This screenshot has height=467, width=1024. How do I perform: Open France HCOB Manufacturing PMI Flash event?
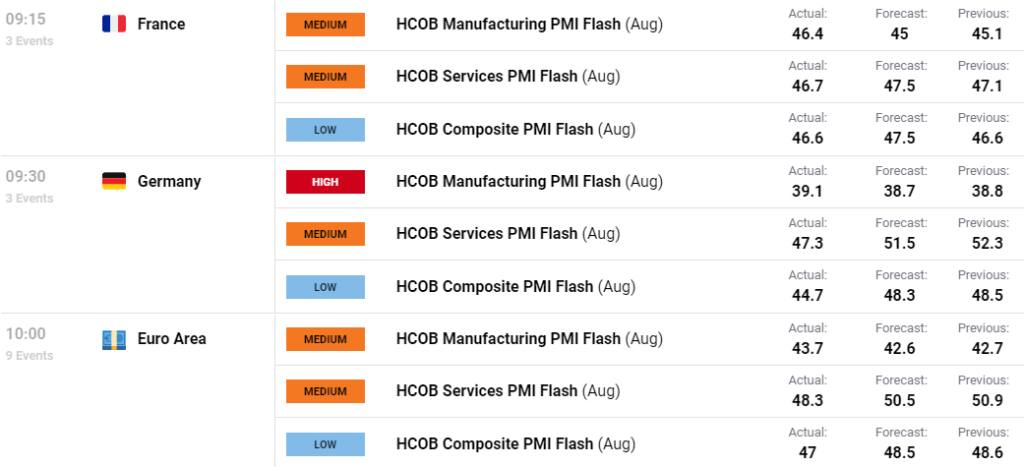[529, 25]
